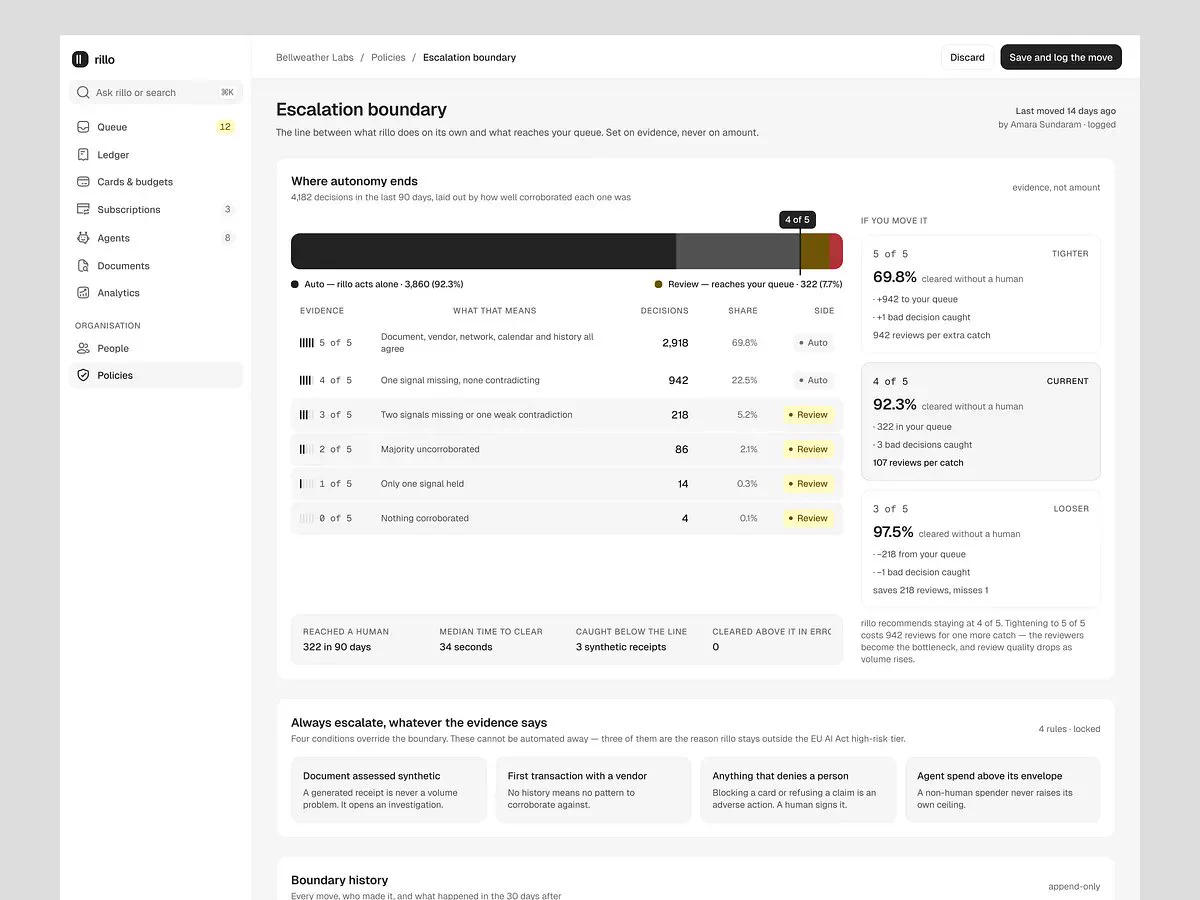Open Document assessed synthetic rule card

(389, 790)
